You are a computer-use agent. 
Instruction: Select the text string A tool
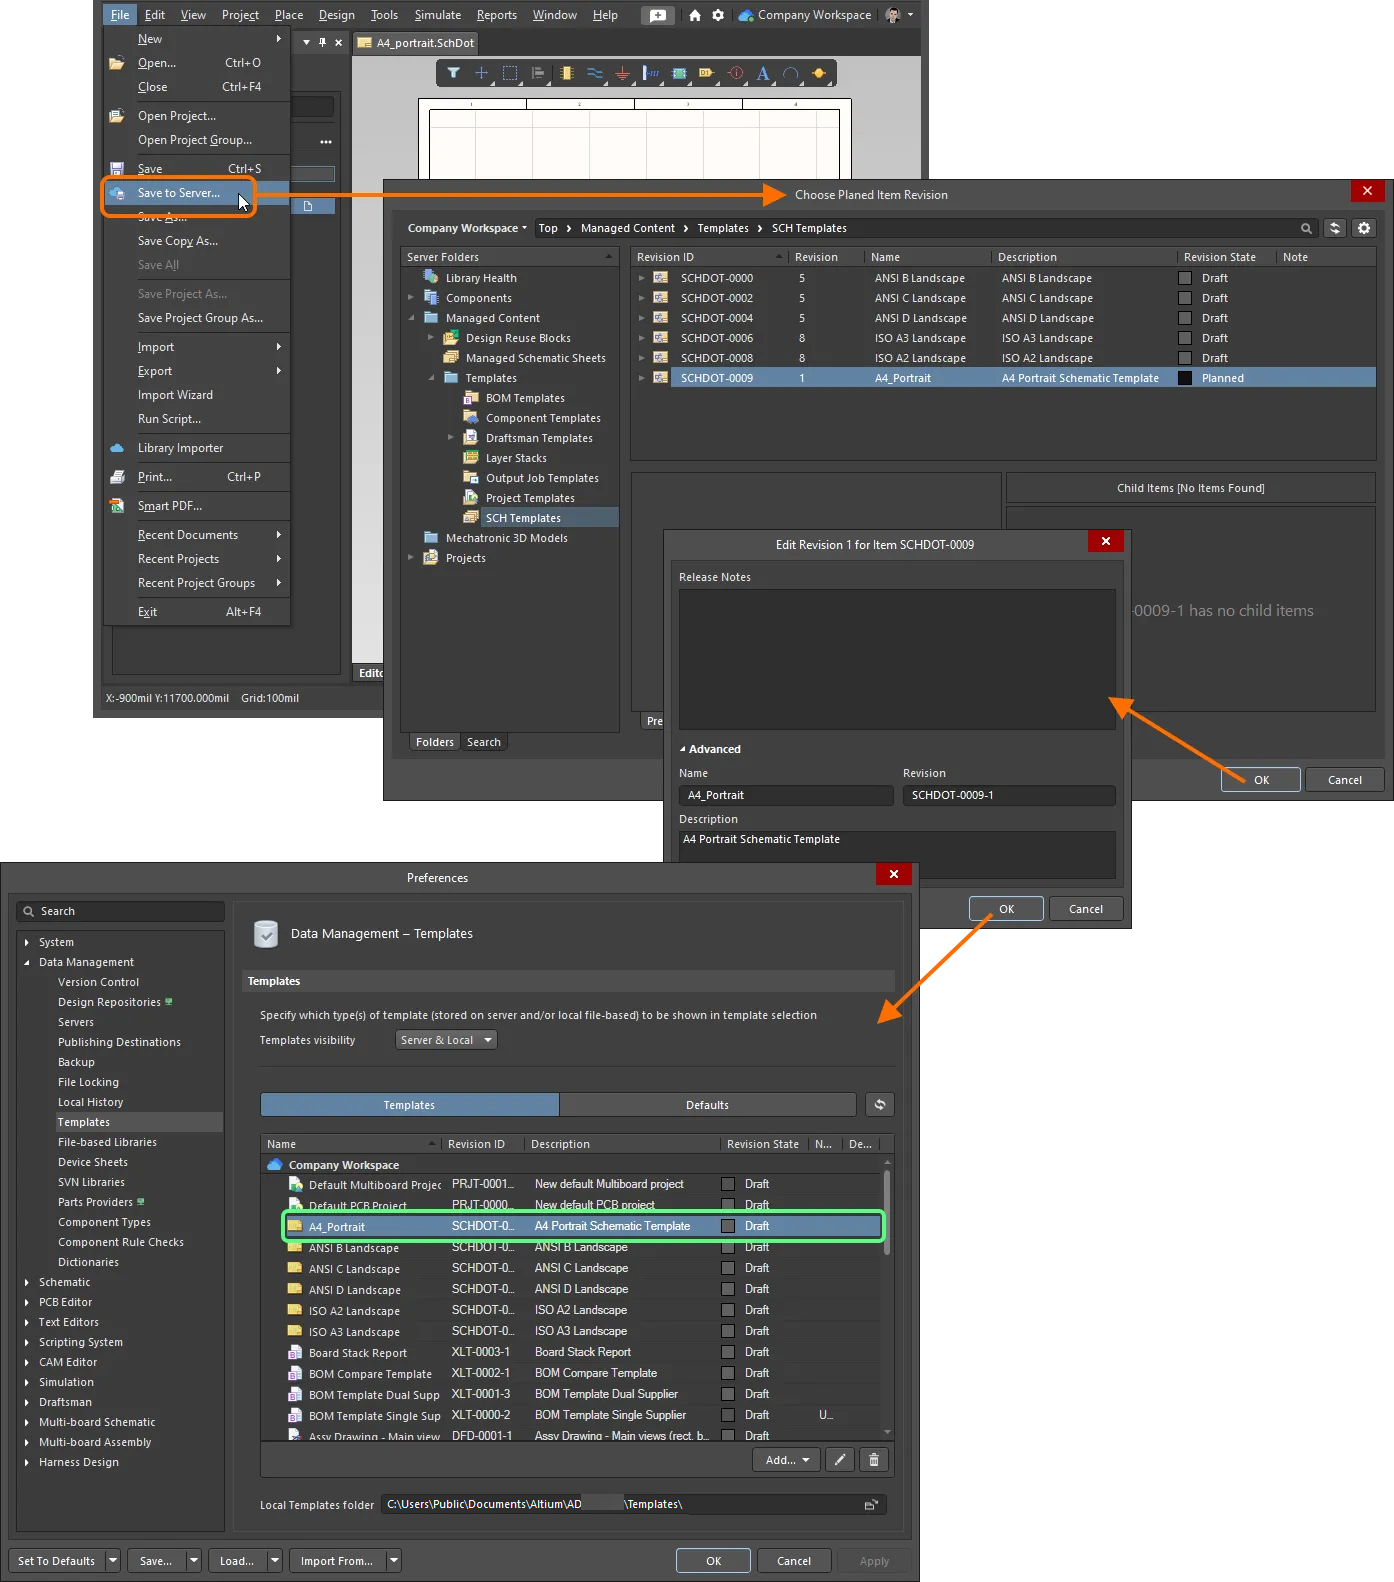(763, 73)
